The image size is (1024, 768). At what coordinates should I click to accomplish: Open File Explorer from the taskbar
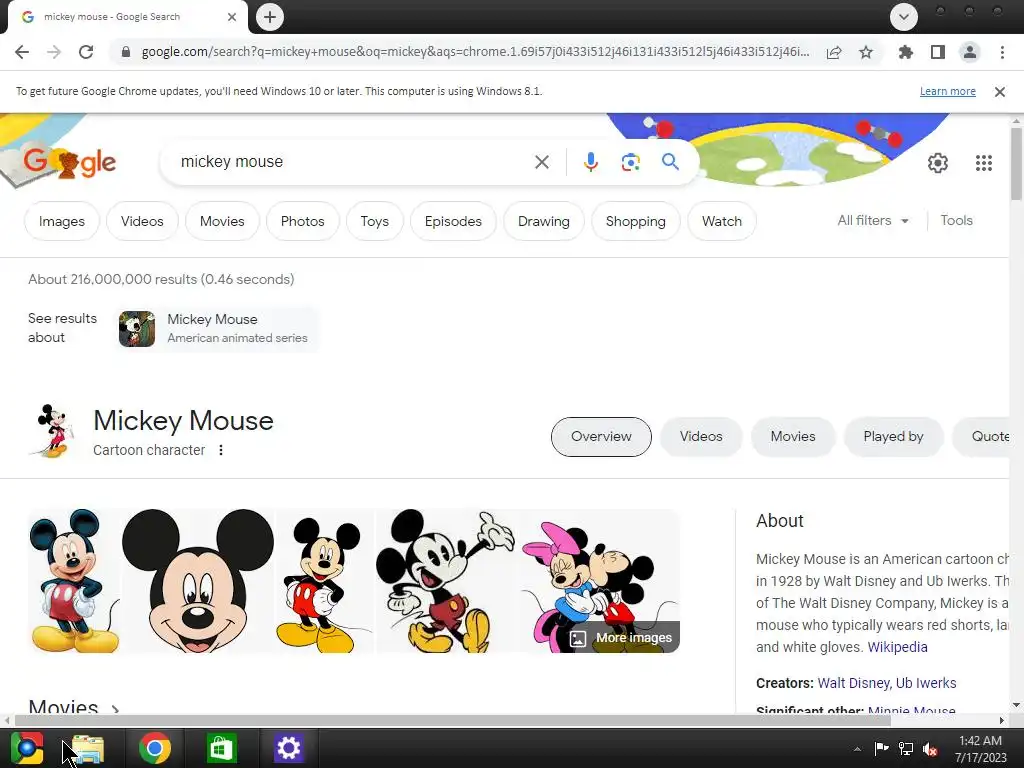tap(88, 748)
